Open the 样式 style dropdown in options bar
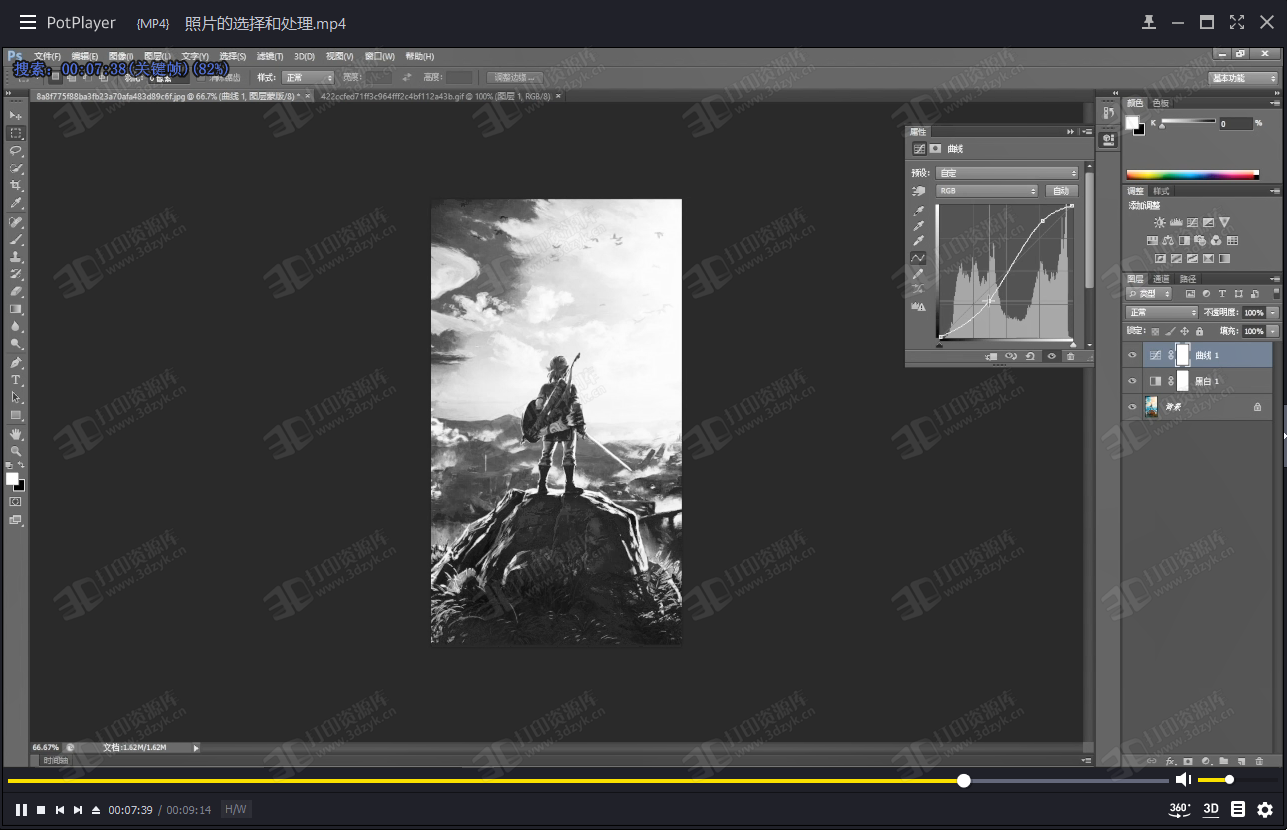Image resolution: width=1287 pixels, height=830 pixels. click(x=308, y=77)
